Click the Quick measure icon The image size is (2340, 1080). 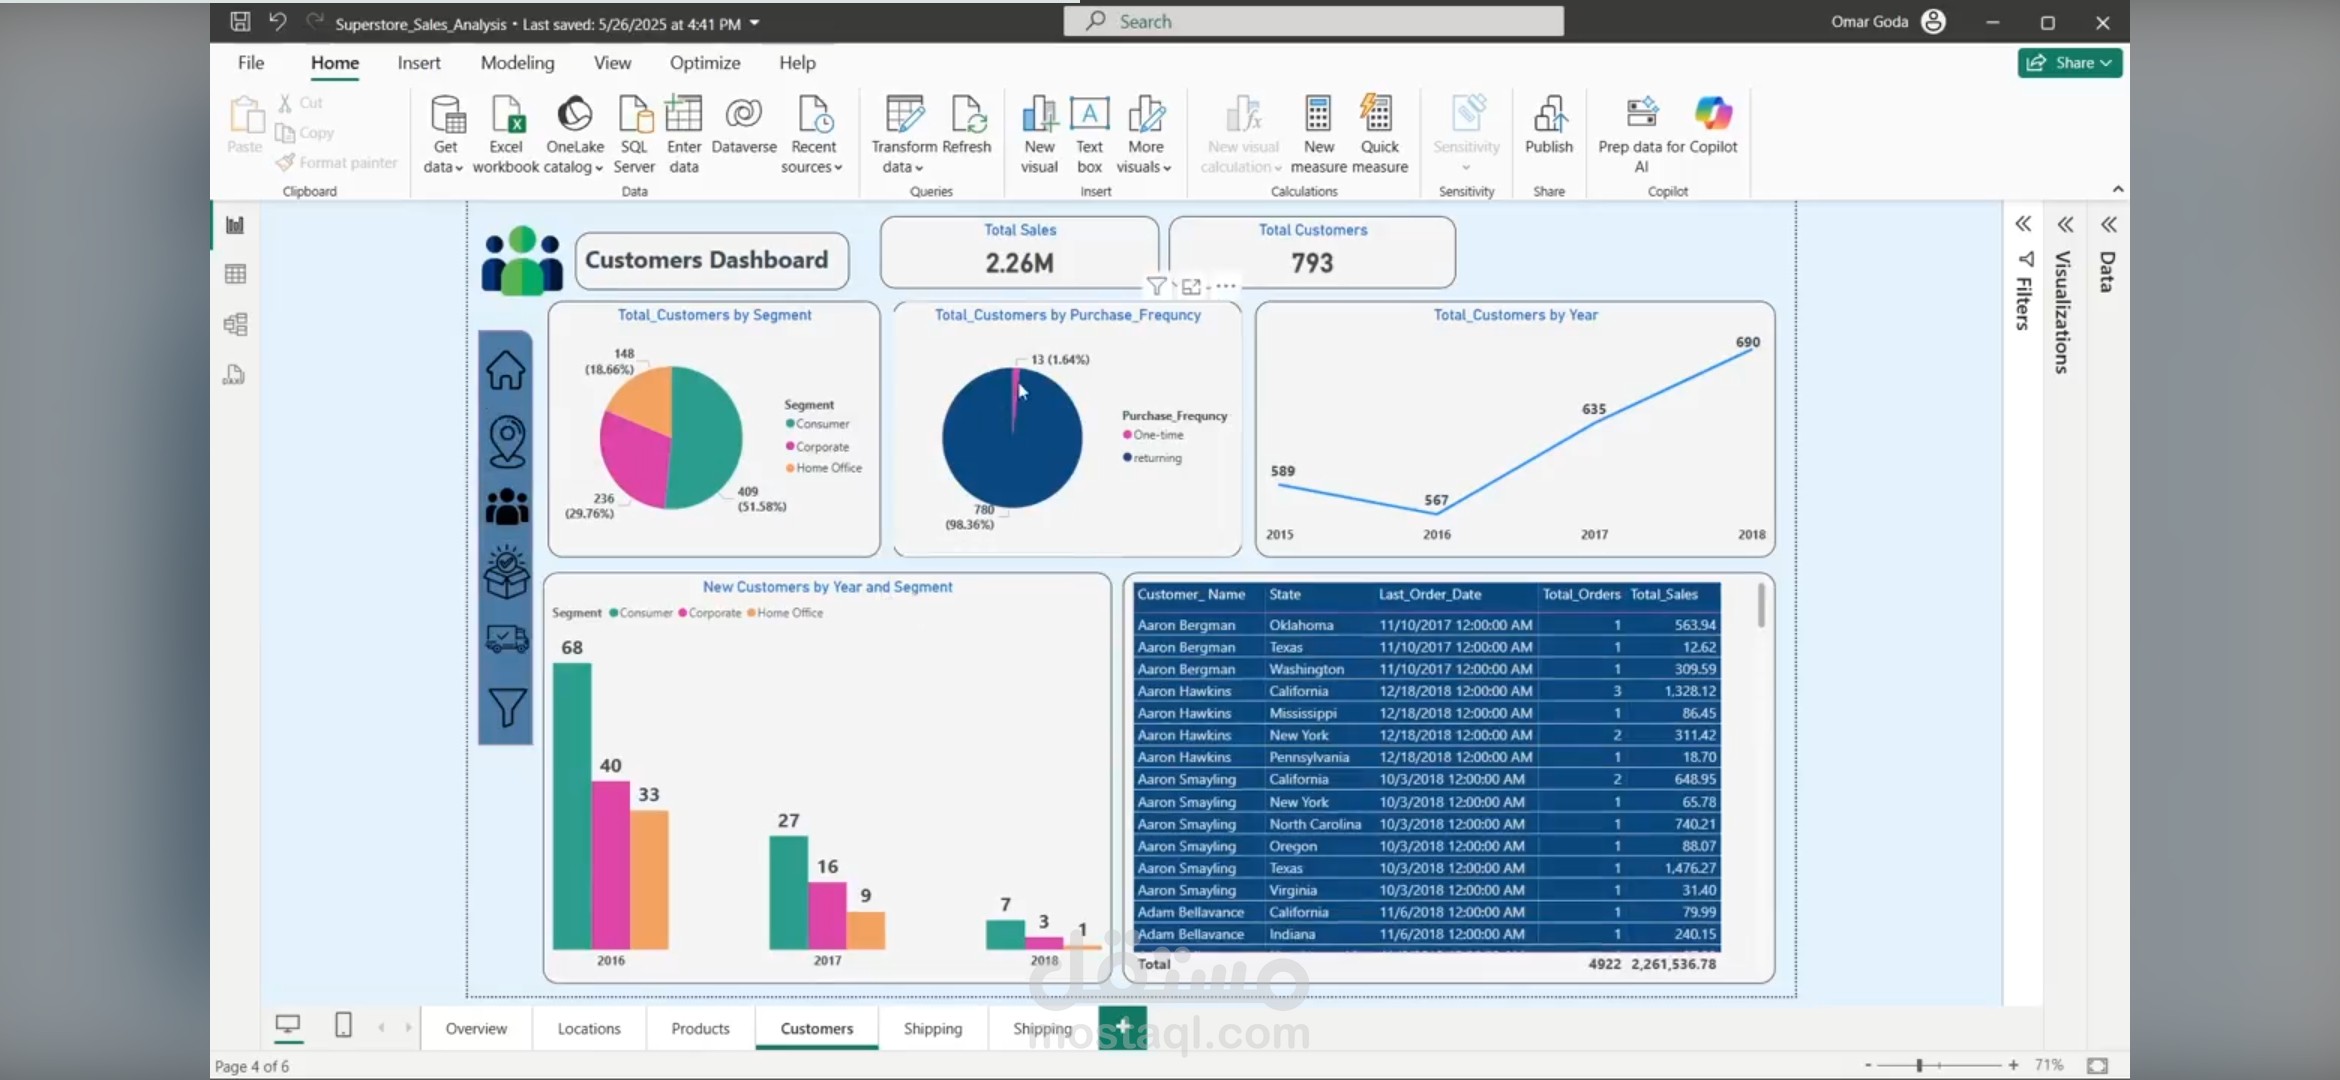pos(1378,115)
